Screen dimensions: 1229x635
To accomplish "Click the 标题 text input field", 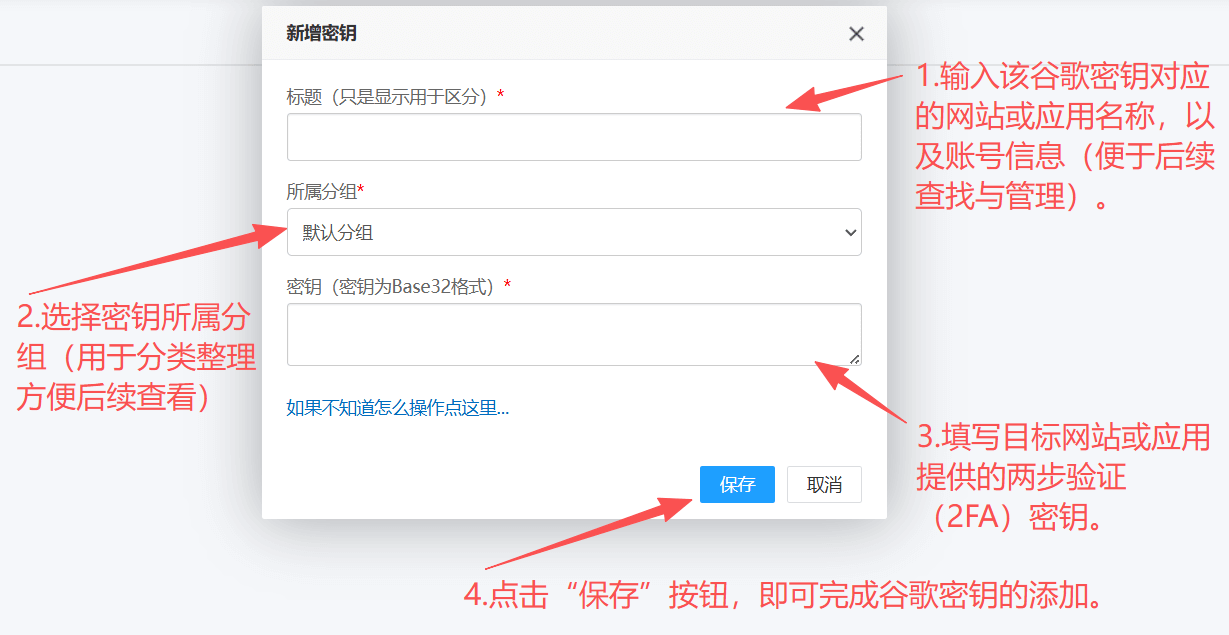I will point(573,137).
